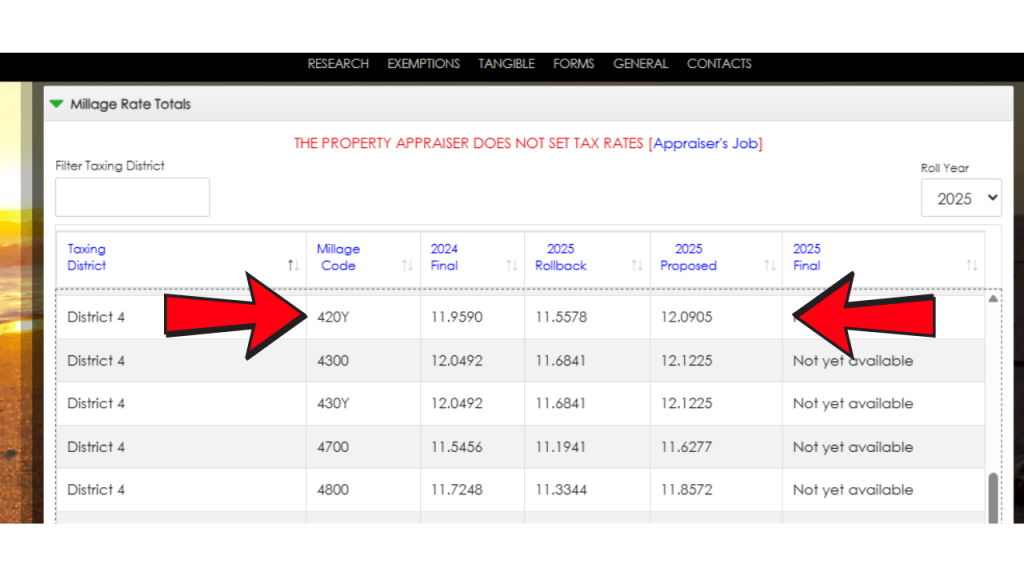Viewport: 1024px width, 576px height.
Task: Open the CONTACTS menu
Action: tap(719, 64)
